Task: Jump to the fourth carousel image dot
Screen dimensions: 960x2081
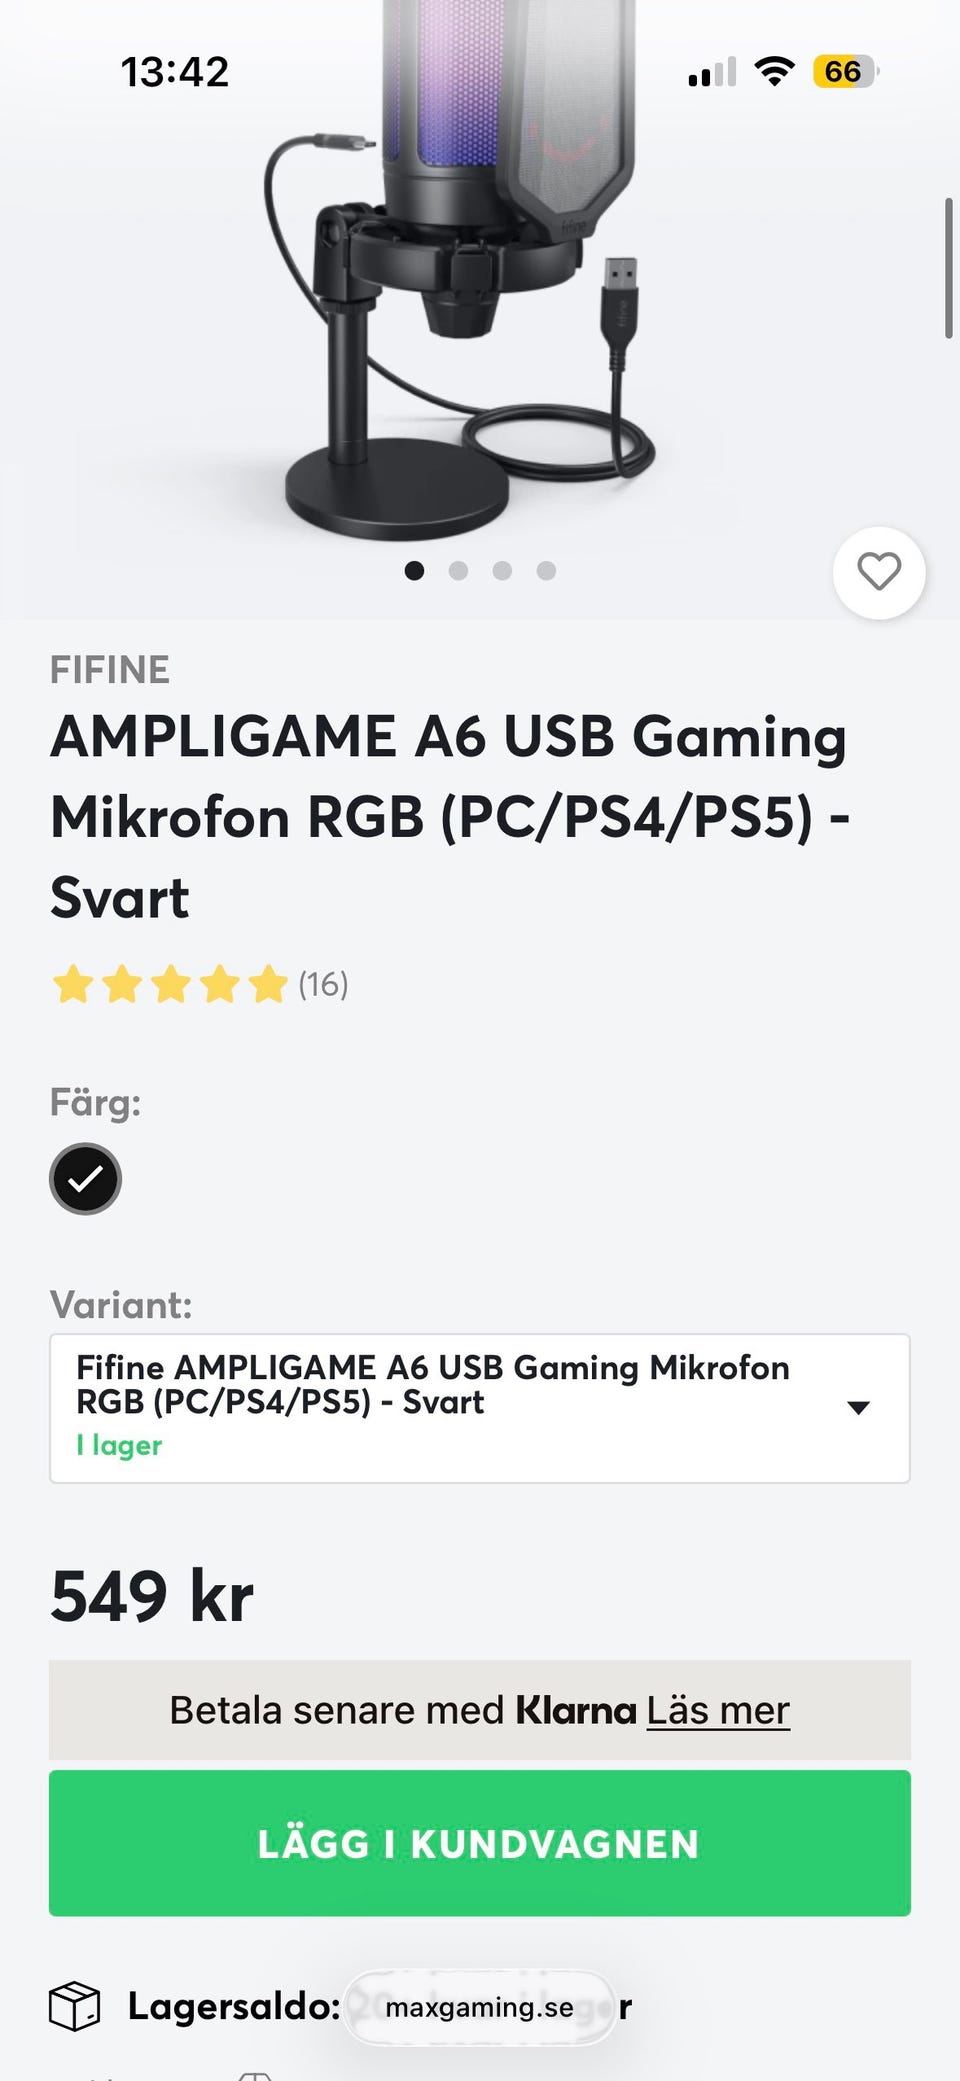Action: pos(546,570)
